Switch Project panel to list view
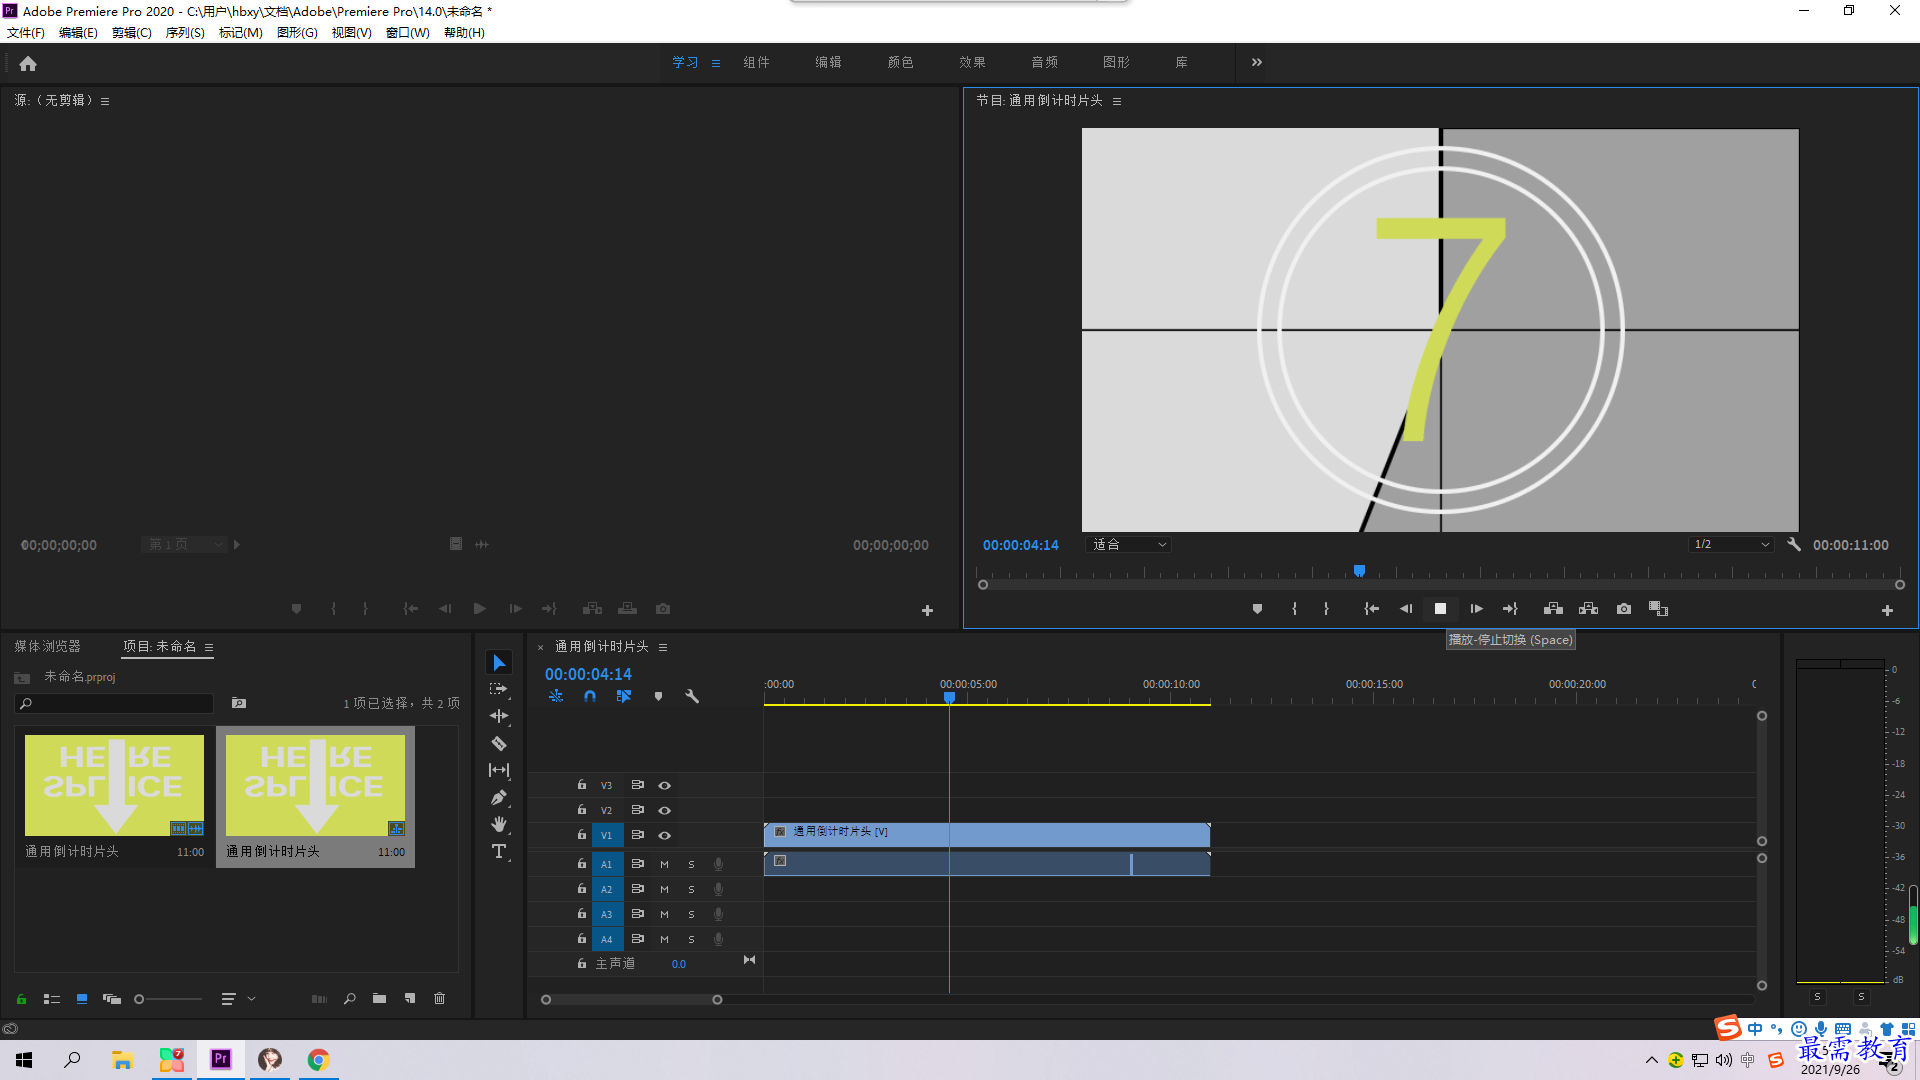The image size is (1920, 1080). pyautogui.click(x=52, y=998)
